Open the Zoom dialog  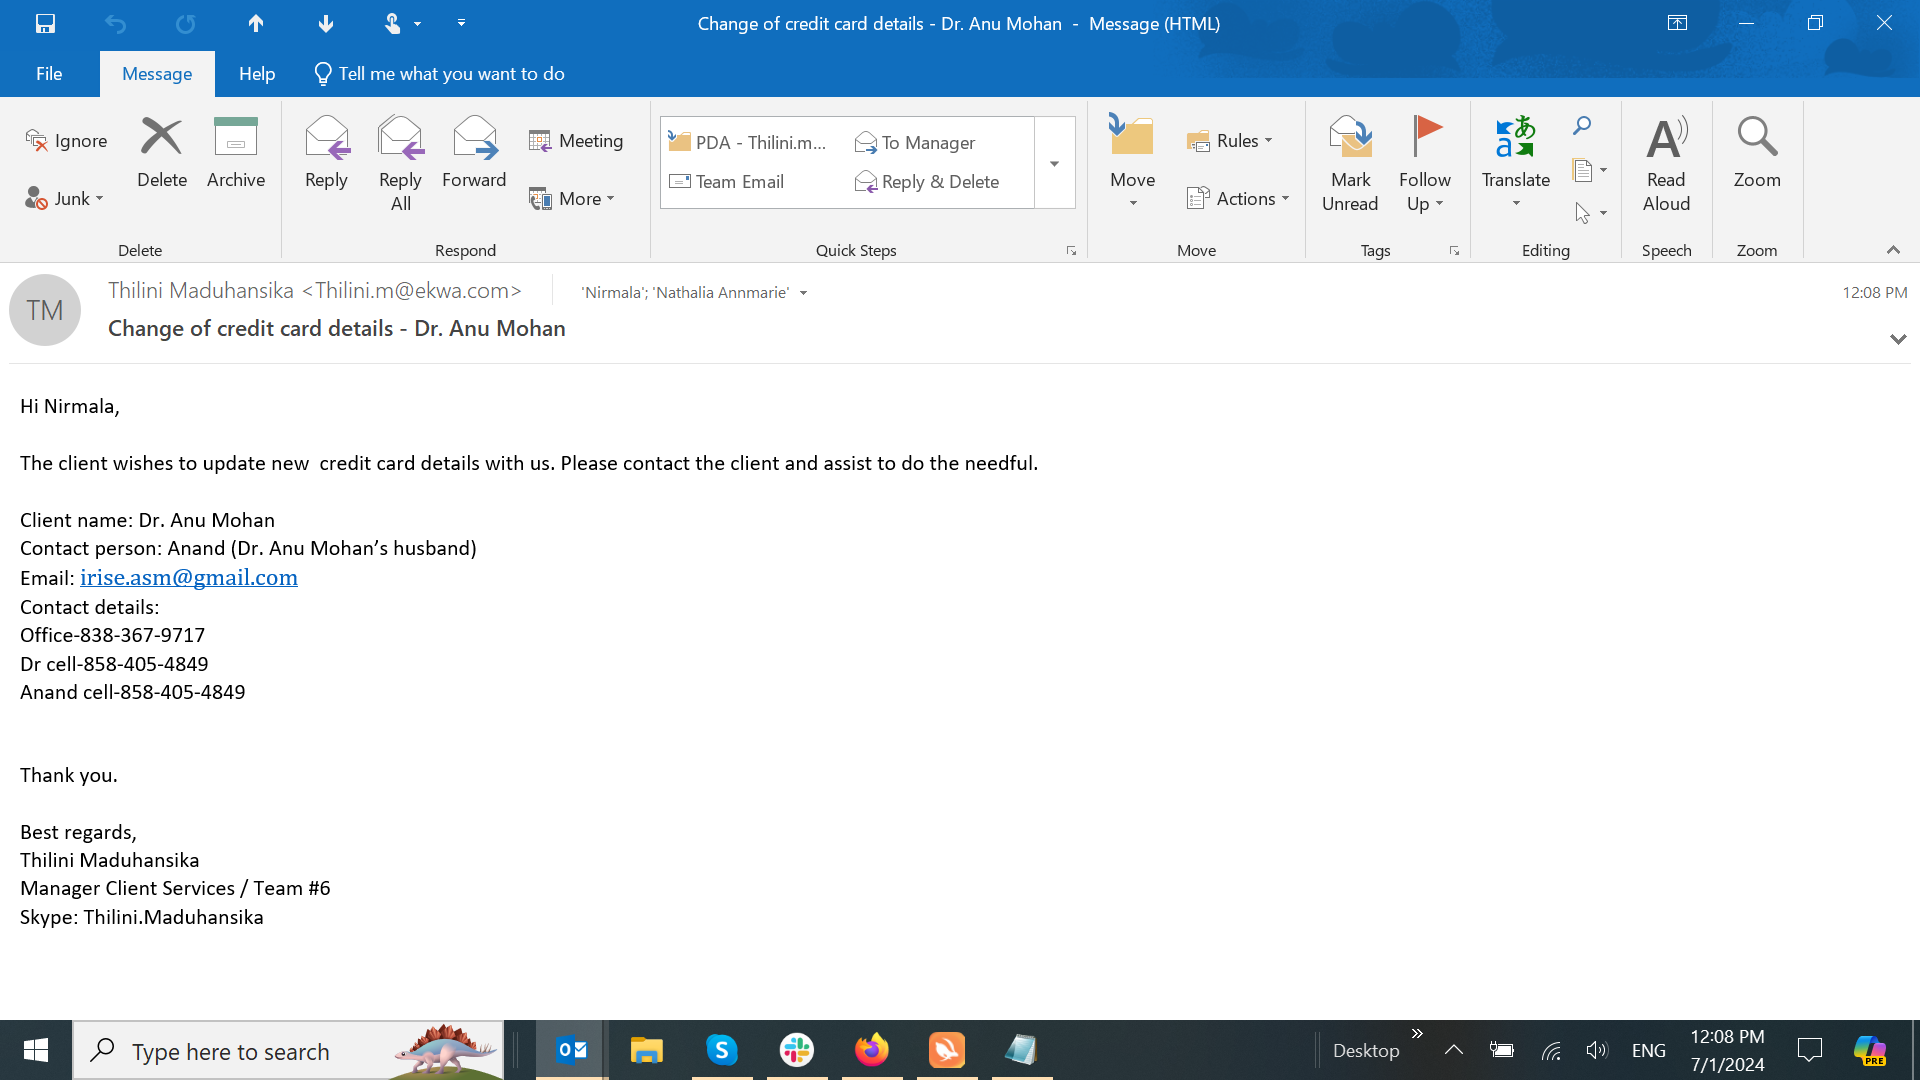pos(1757,152)
